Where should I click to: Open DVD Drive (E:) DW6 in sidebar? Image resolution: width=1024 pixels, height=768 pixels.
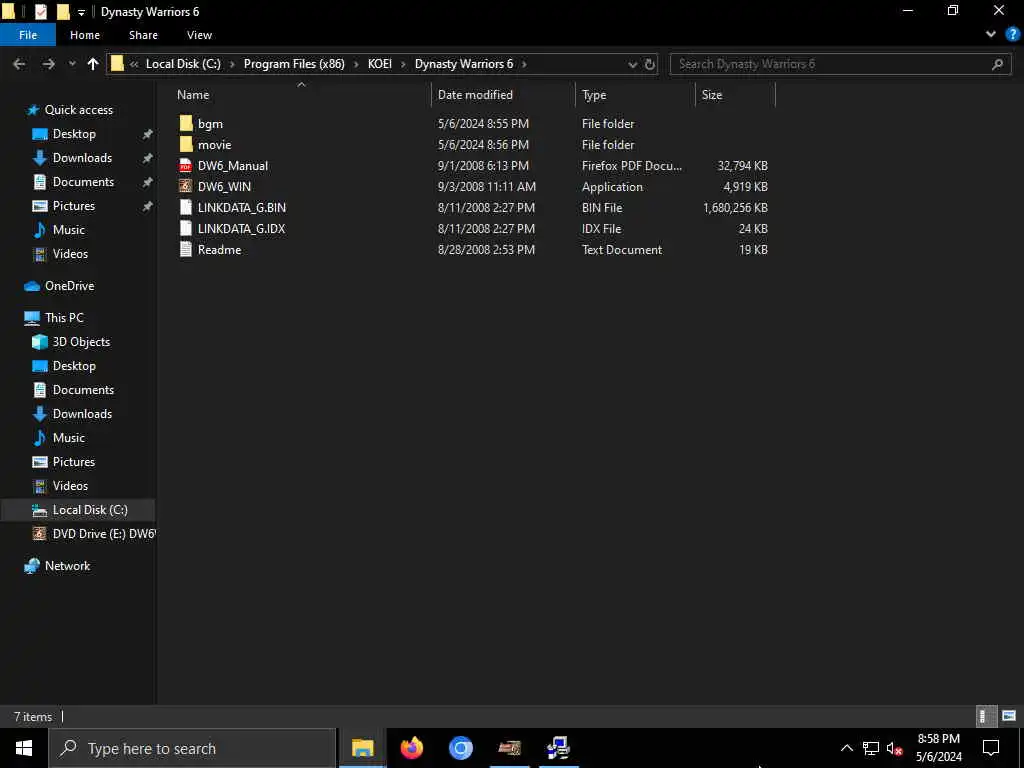[x=104, y=534]
